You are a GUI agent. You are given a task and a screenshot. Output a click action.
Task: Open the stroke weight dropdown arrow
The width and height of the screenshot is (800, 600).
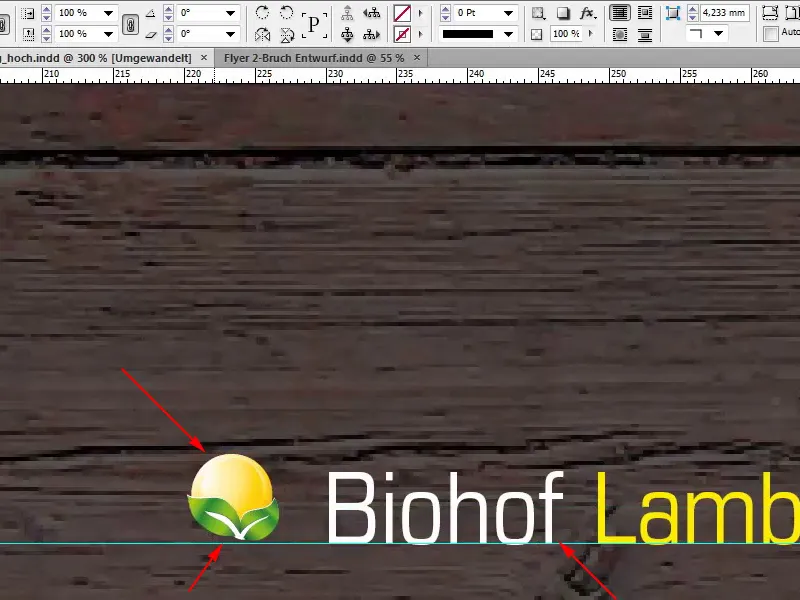508,13
